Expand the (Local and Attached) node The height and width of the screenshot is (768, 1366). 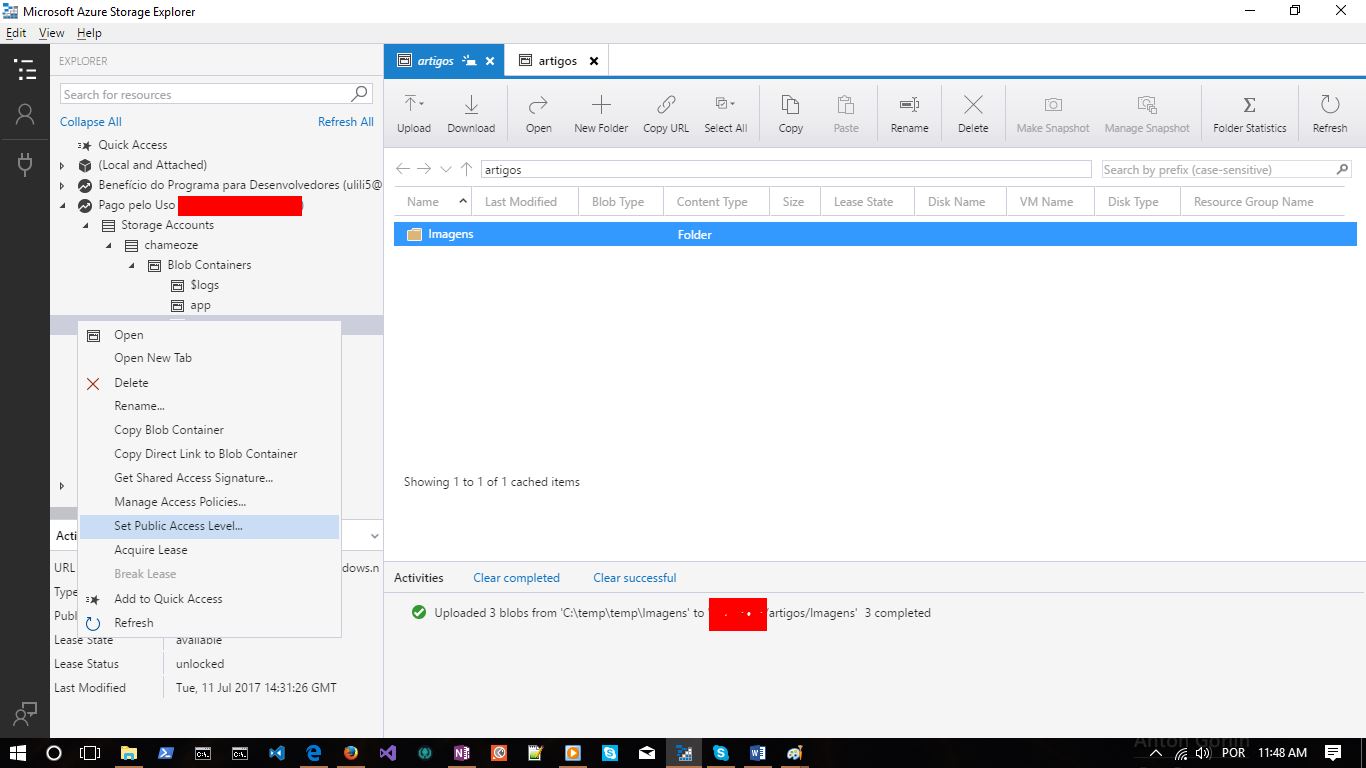coord(62,165)
